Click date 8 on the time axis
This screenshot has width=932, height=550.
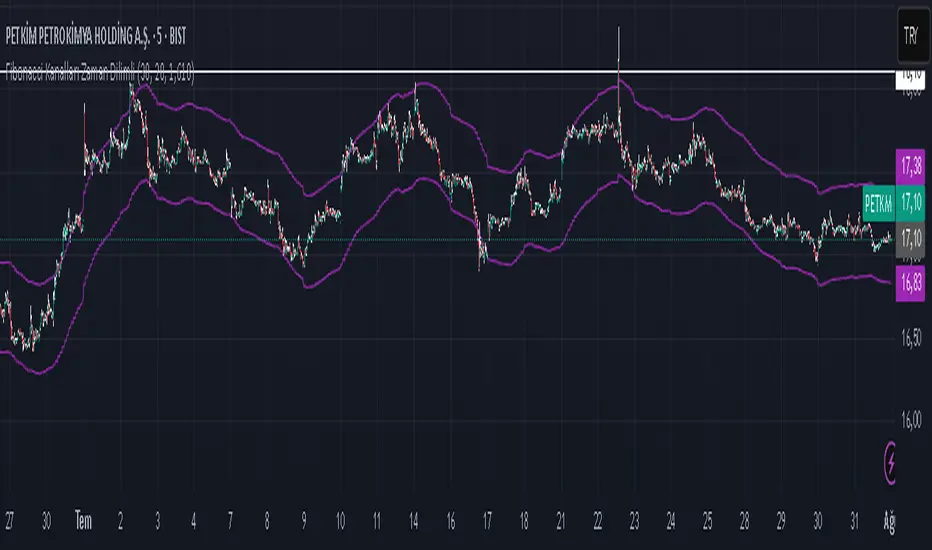pyautogui.click(x=267, y=521)
